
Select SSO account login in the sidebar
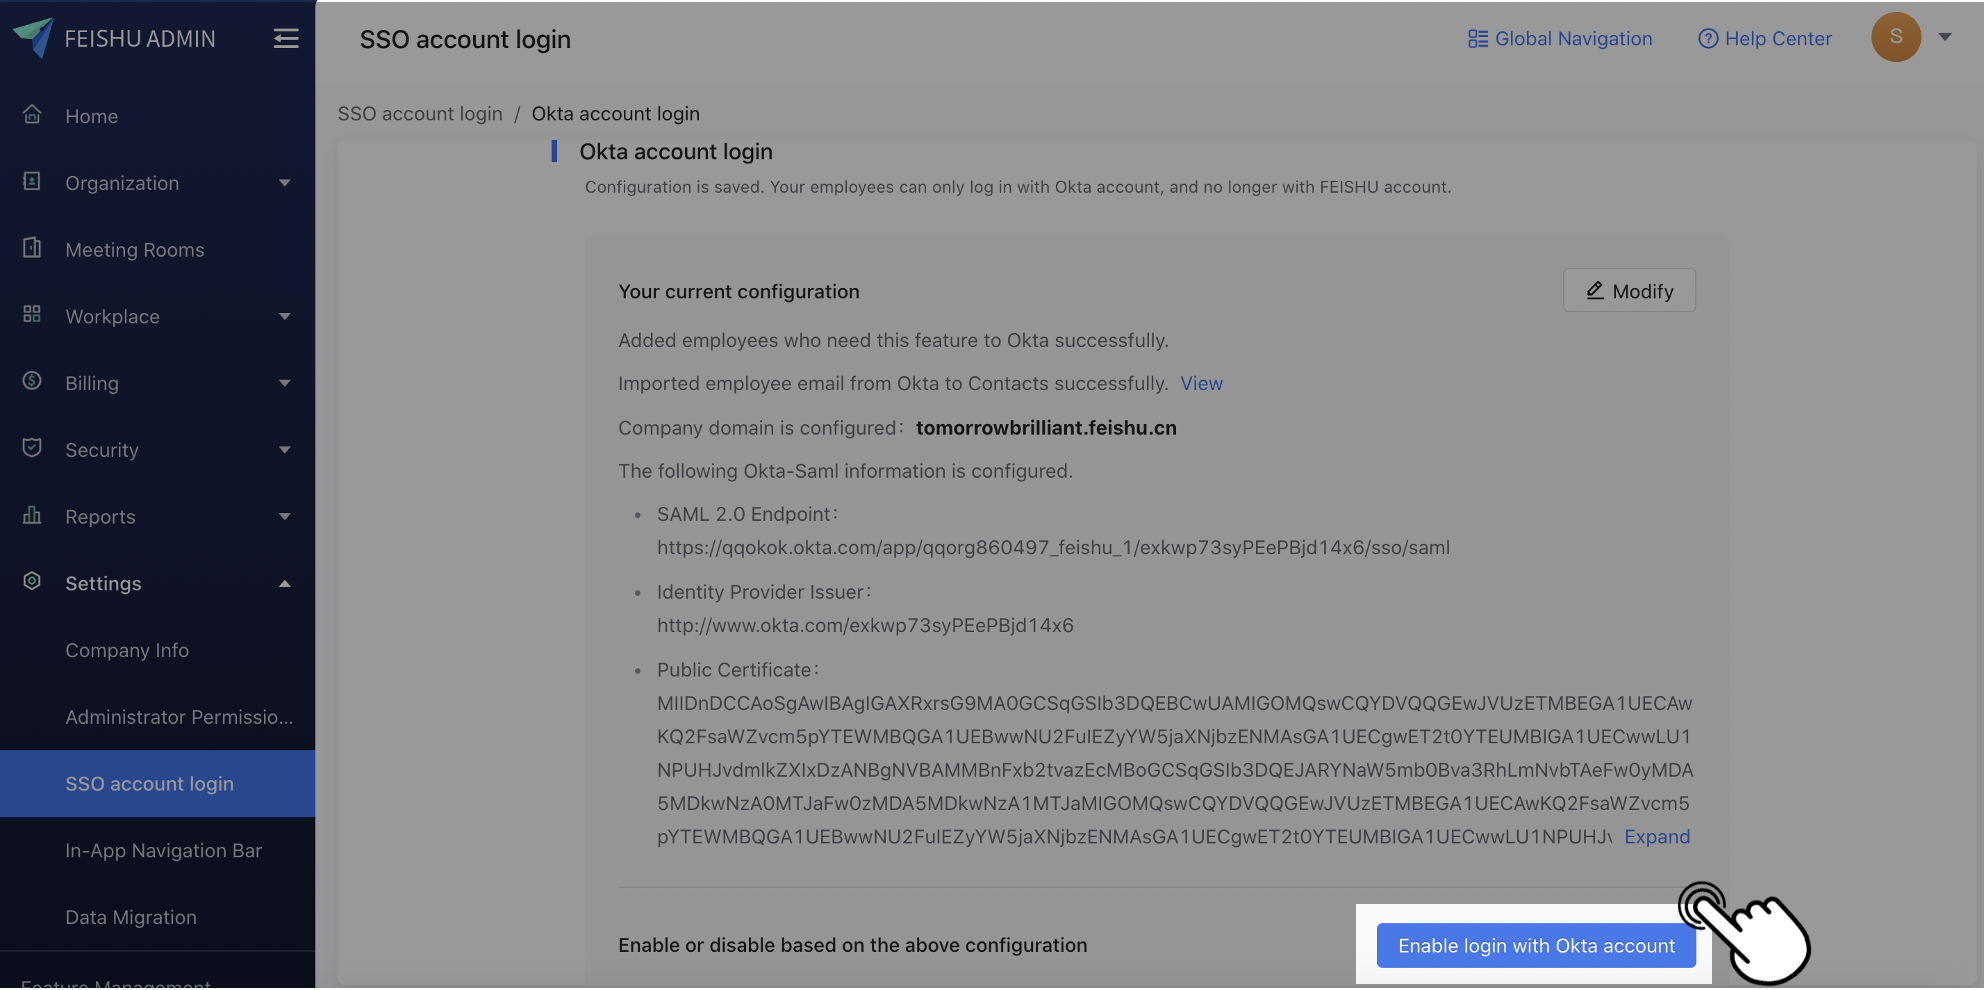(x=150, y=783)
